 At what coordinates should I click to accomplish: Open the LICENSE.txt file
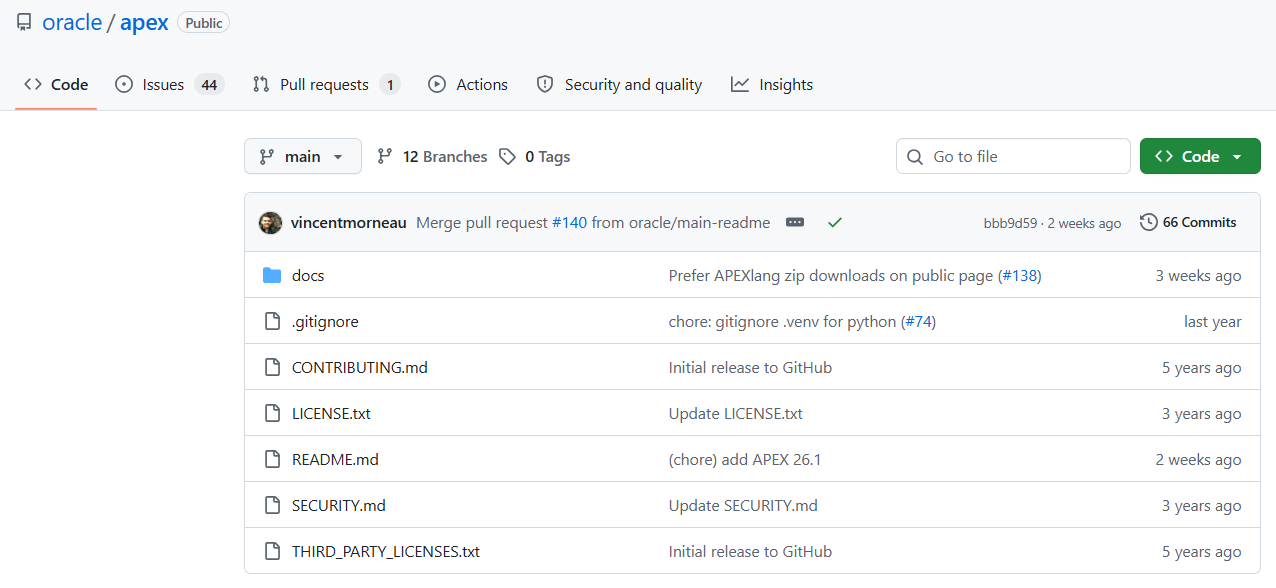tap(331, 413)
